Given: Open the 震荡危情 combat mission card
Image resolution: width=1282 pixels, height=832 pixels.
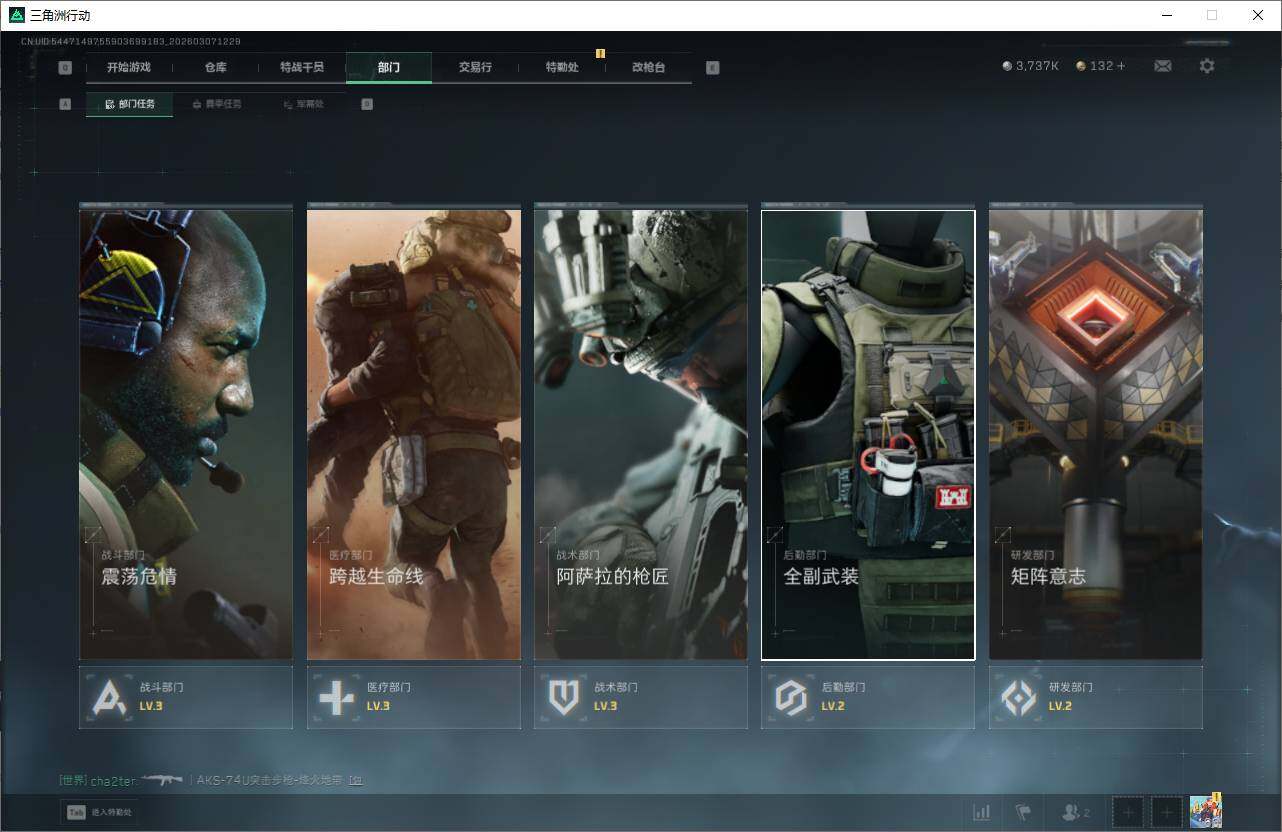Looking at the screenshot, I should coord(186,434).
